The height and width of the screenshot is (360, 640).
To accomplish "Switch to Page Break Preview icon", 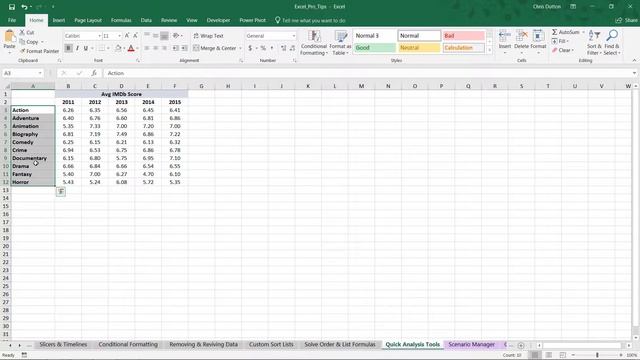I will pos(562,355).
